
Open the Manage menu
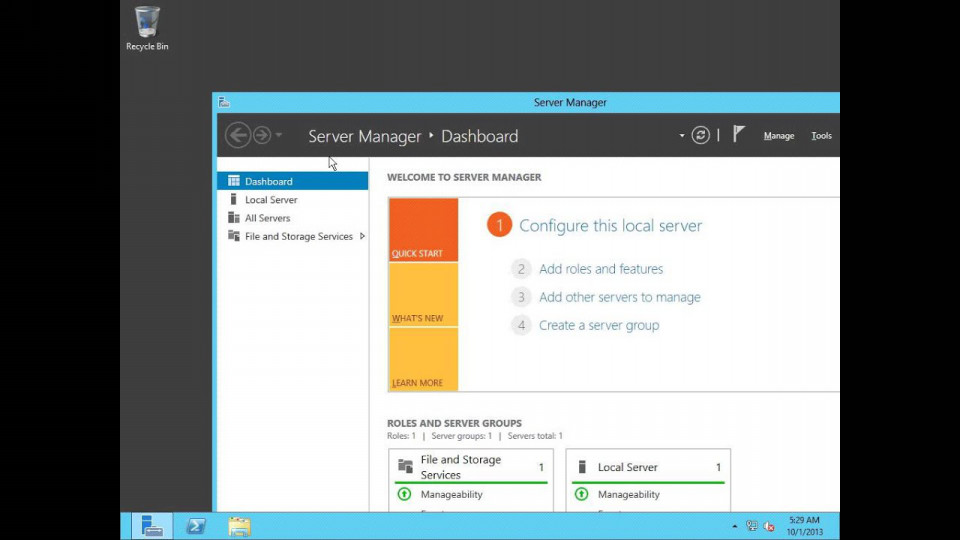tap(779, 136)
